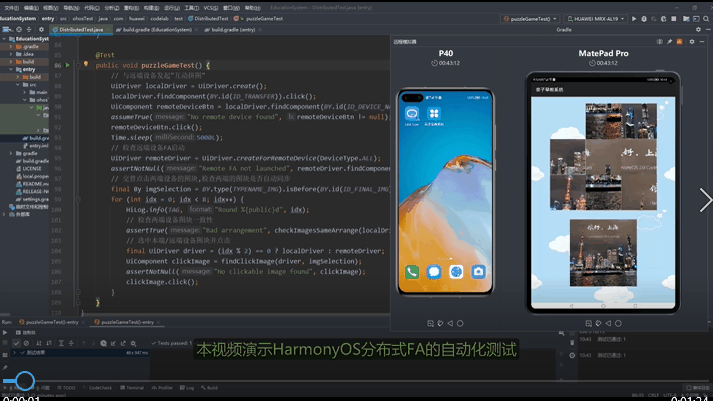Image resolution: width=713 pixels, height=401 pixels.
Task: Run the puzzleGameTest configuration
Action: [634, 19]
